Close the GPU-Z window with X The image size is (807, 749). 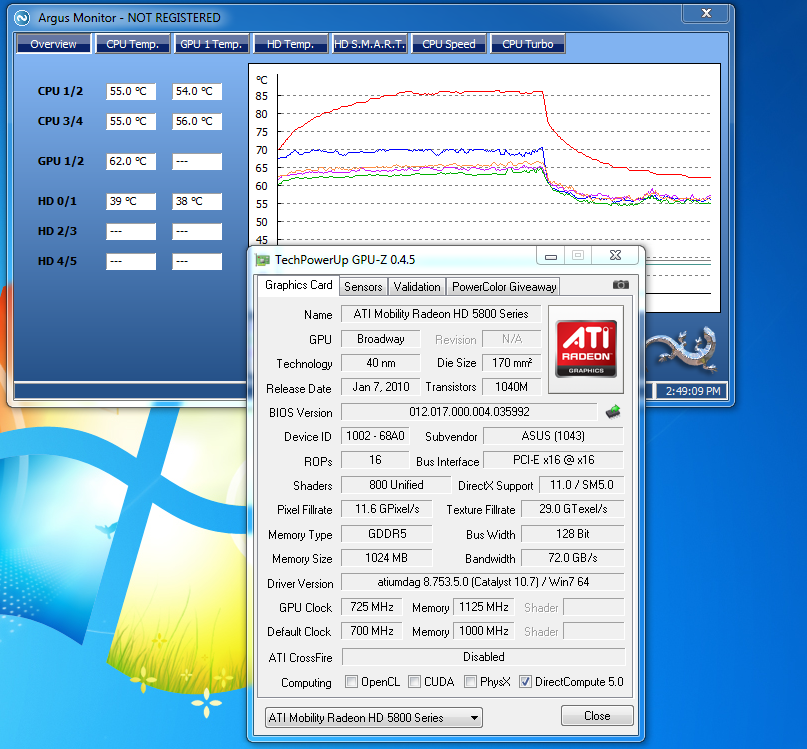[x=616, y=256]
